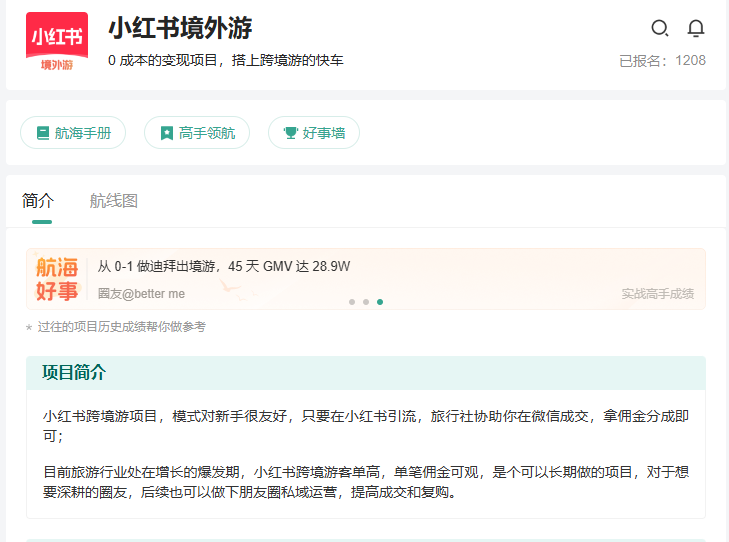Viewport: 729px width, 542px height.
Task: Select the third active carousel dot
Action: pyautogui.click(x=380, y=302)
